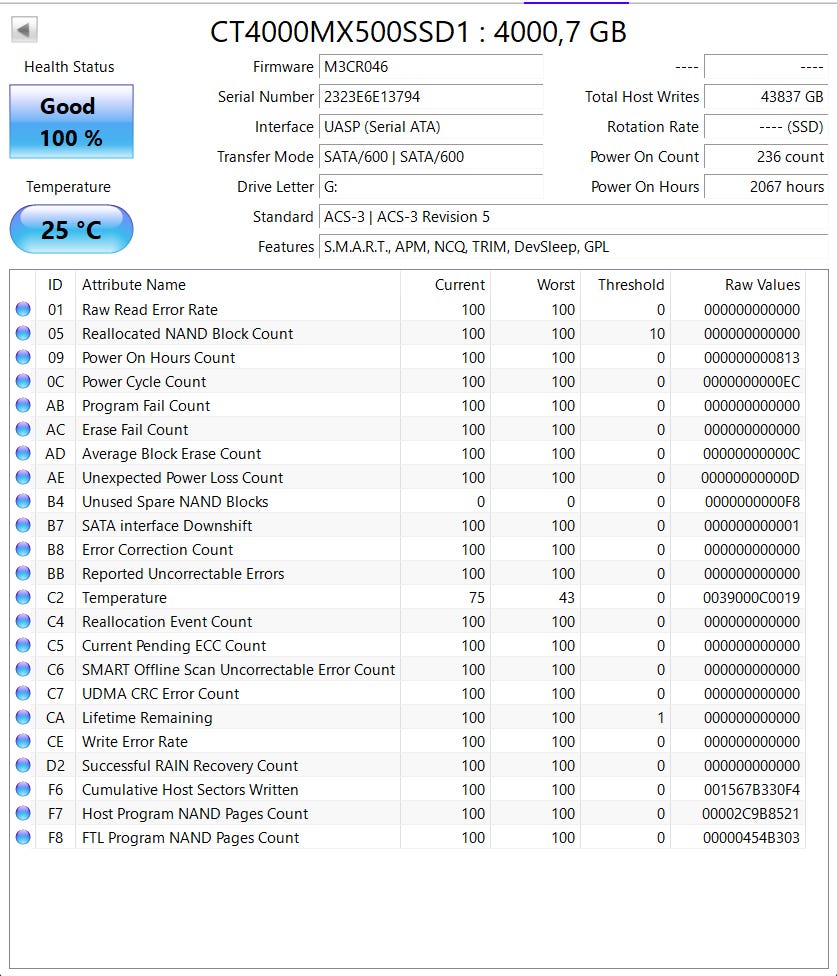This screenshot has width=837, height=976.
Task: Click raw value 00000454B303
Action: (x=751, y=838)
